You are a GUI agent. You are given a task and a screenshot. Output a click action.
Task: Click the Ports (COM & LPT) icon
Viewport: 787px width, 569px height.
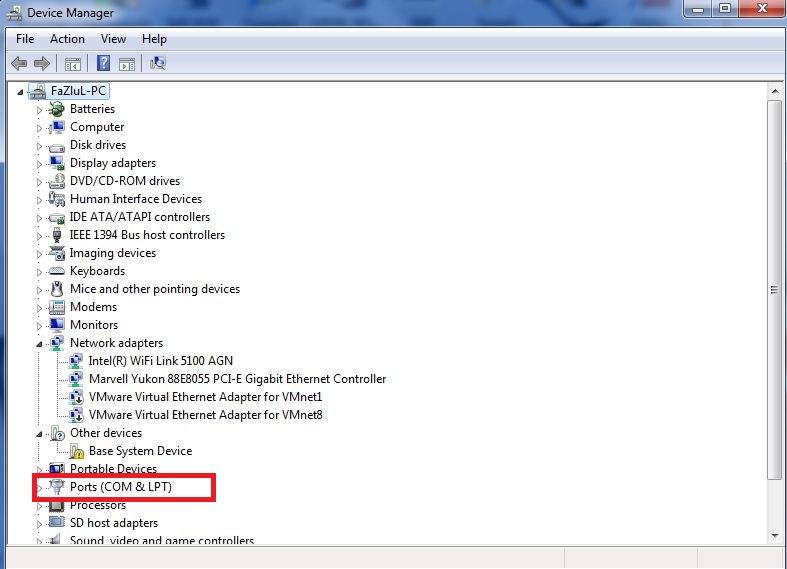tap(57, 487)
